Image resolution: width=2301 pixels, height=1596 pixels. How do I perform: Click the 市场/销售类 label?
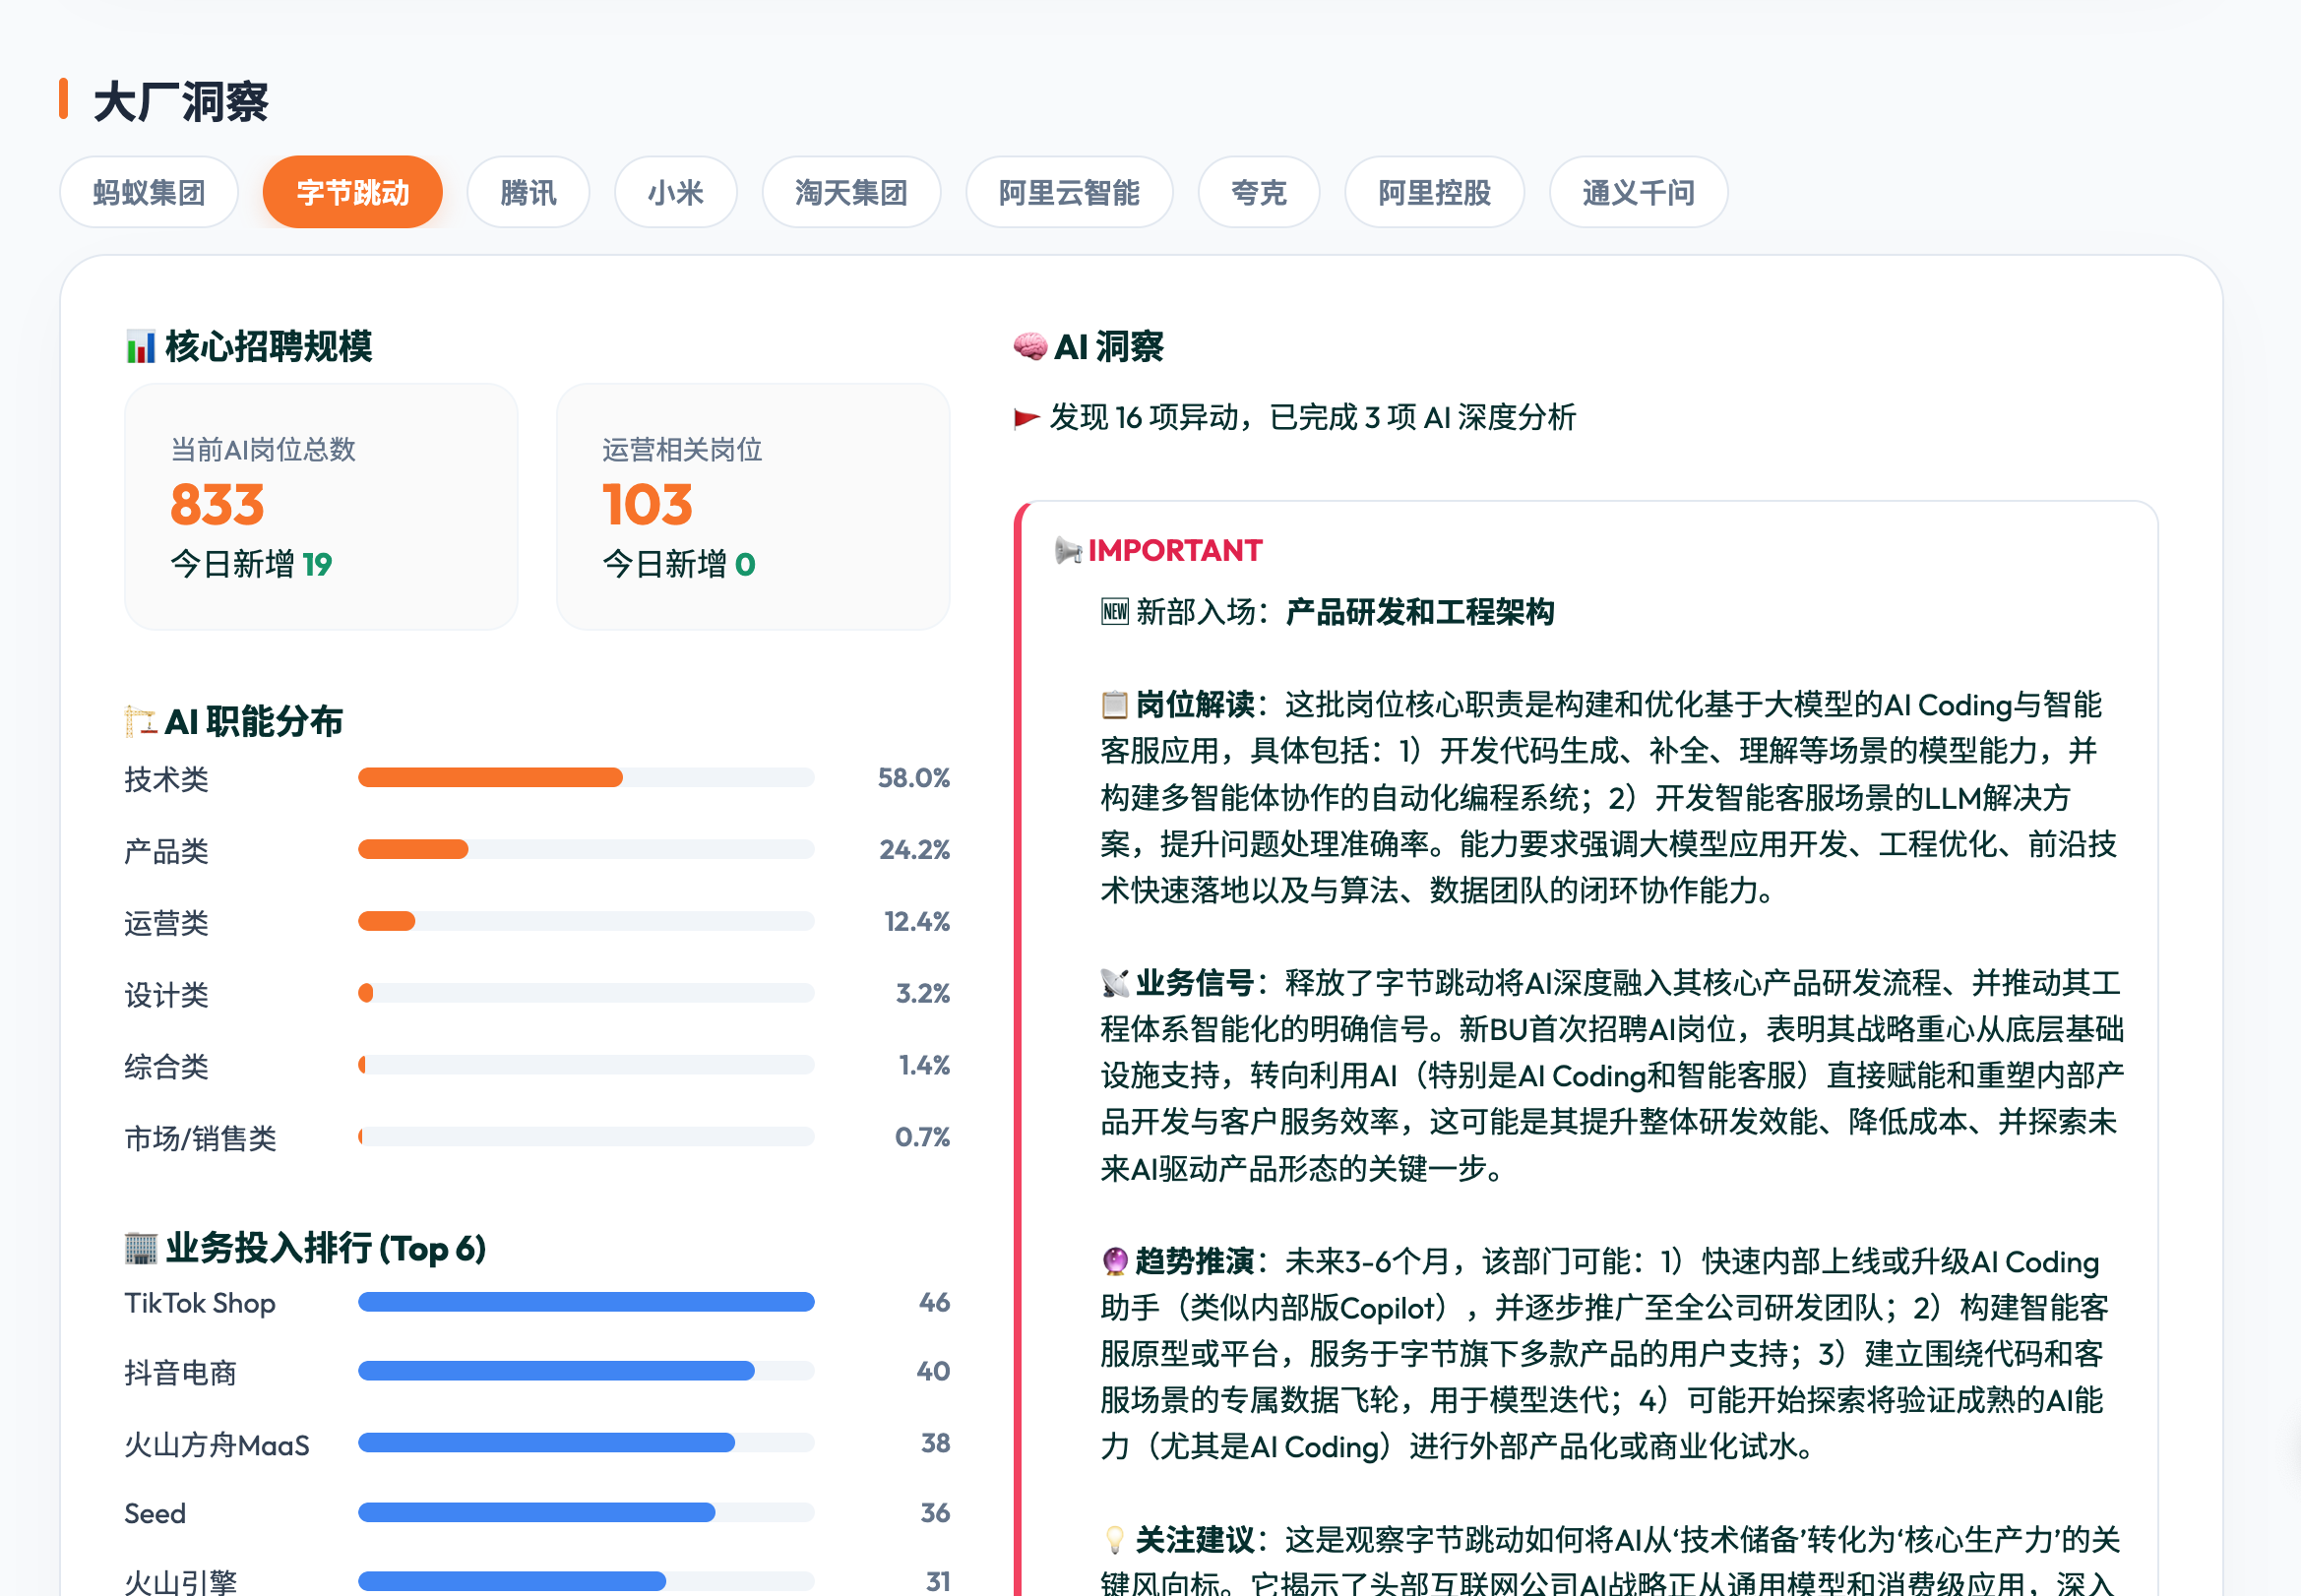(201, 1138)
